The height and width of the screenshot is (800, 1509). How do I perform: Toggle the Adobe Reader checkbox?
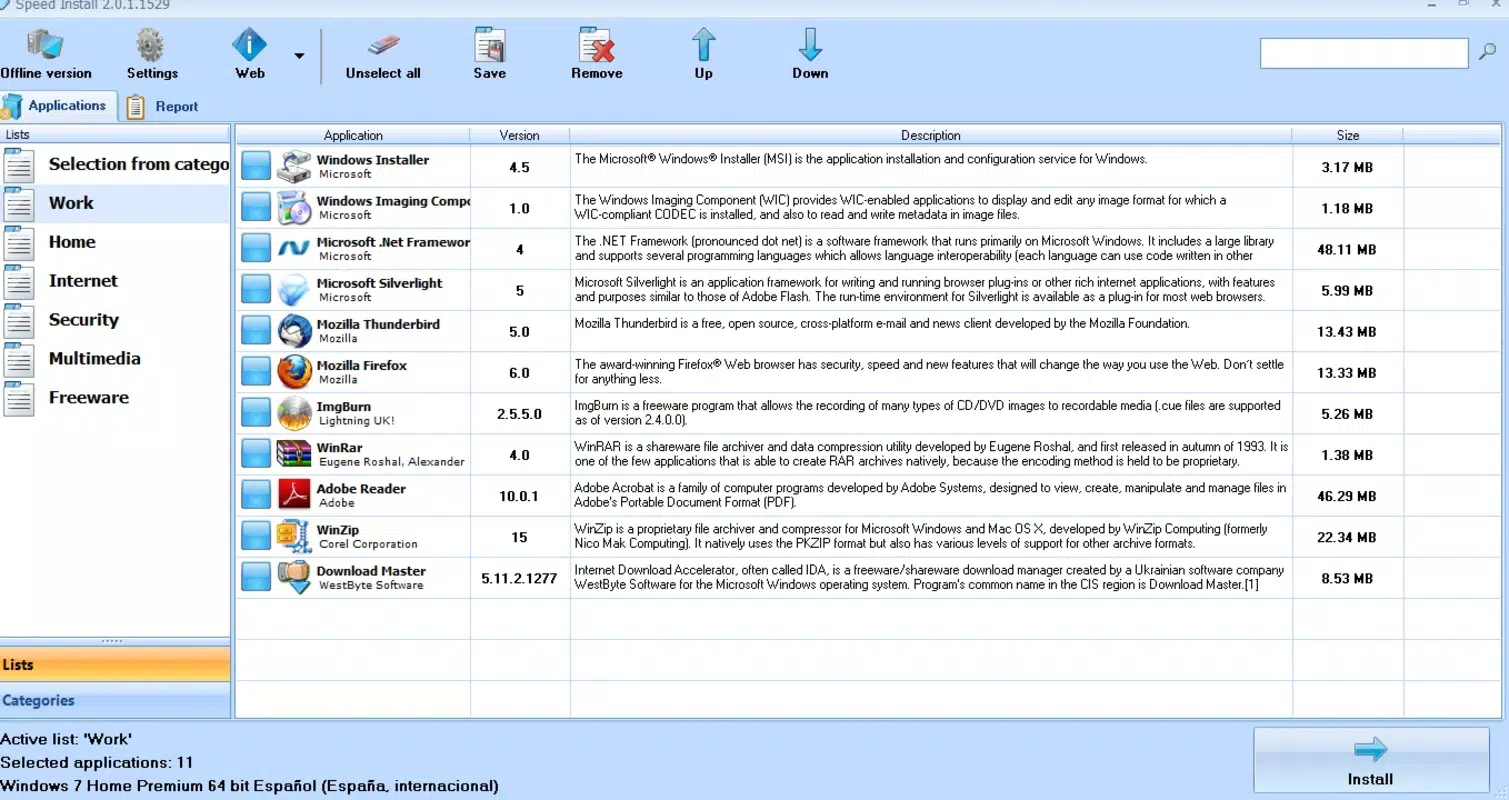tap(256, 494)
